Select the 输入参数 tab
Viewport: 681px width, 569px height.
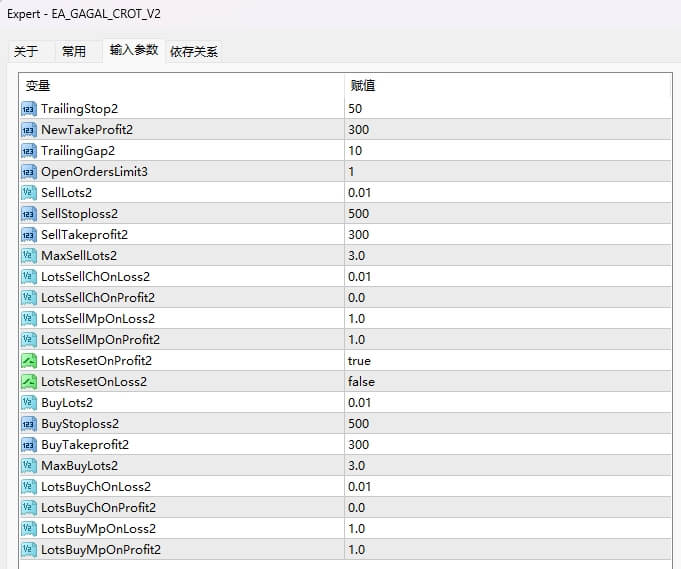click(x=134, y=50)
